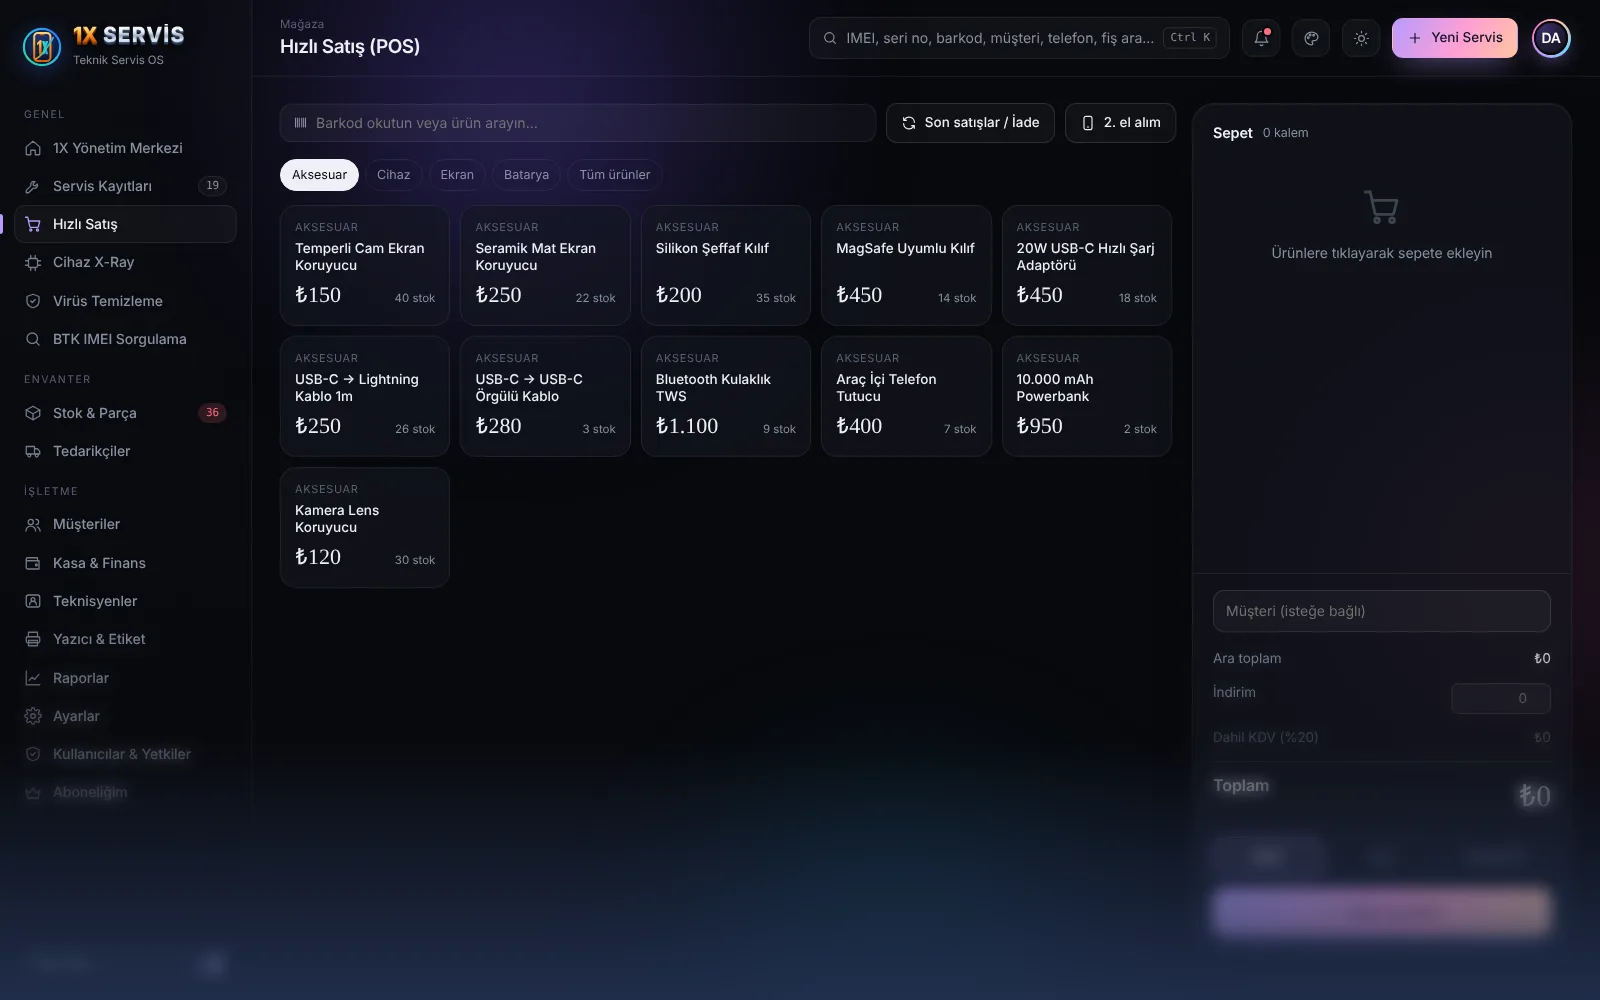The image size is (1600, 1000).
Task: Click the İndirim discount input
Action: pyautogui.click(x=1501, y=698)
